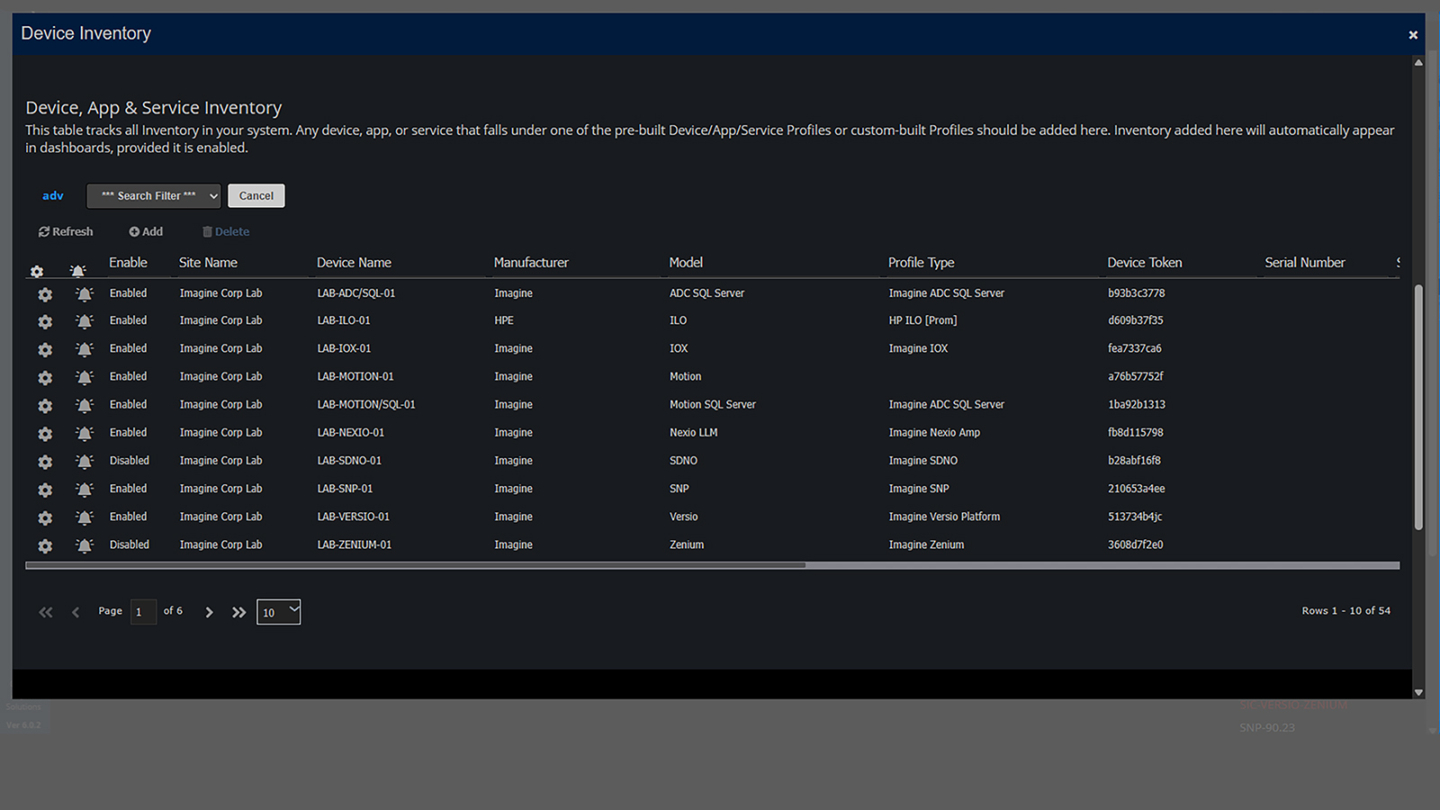Image resolution: width=1440 pixels, height=810 pixels.
Task: Click the gear column header icon
Action: click(37, 272)
